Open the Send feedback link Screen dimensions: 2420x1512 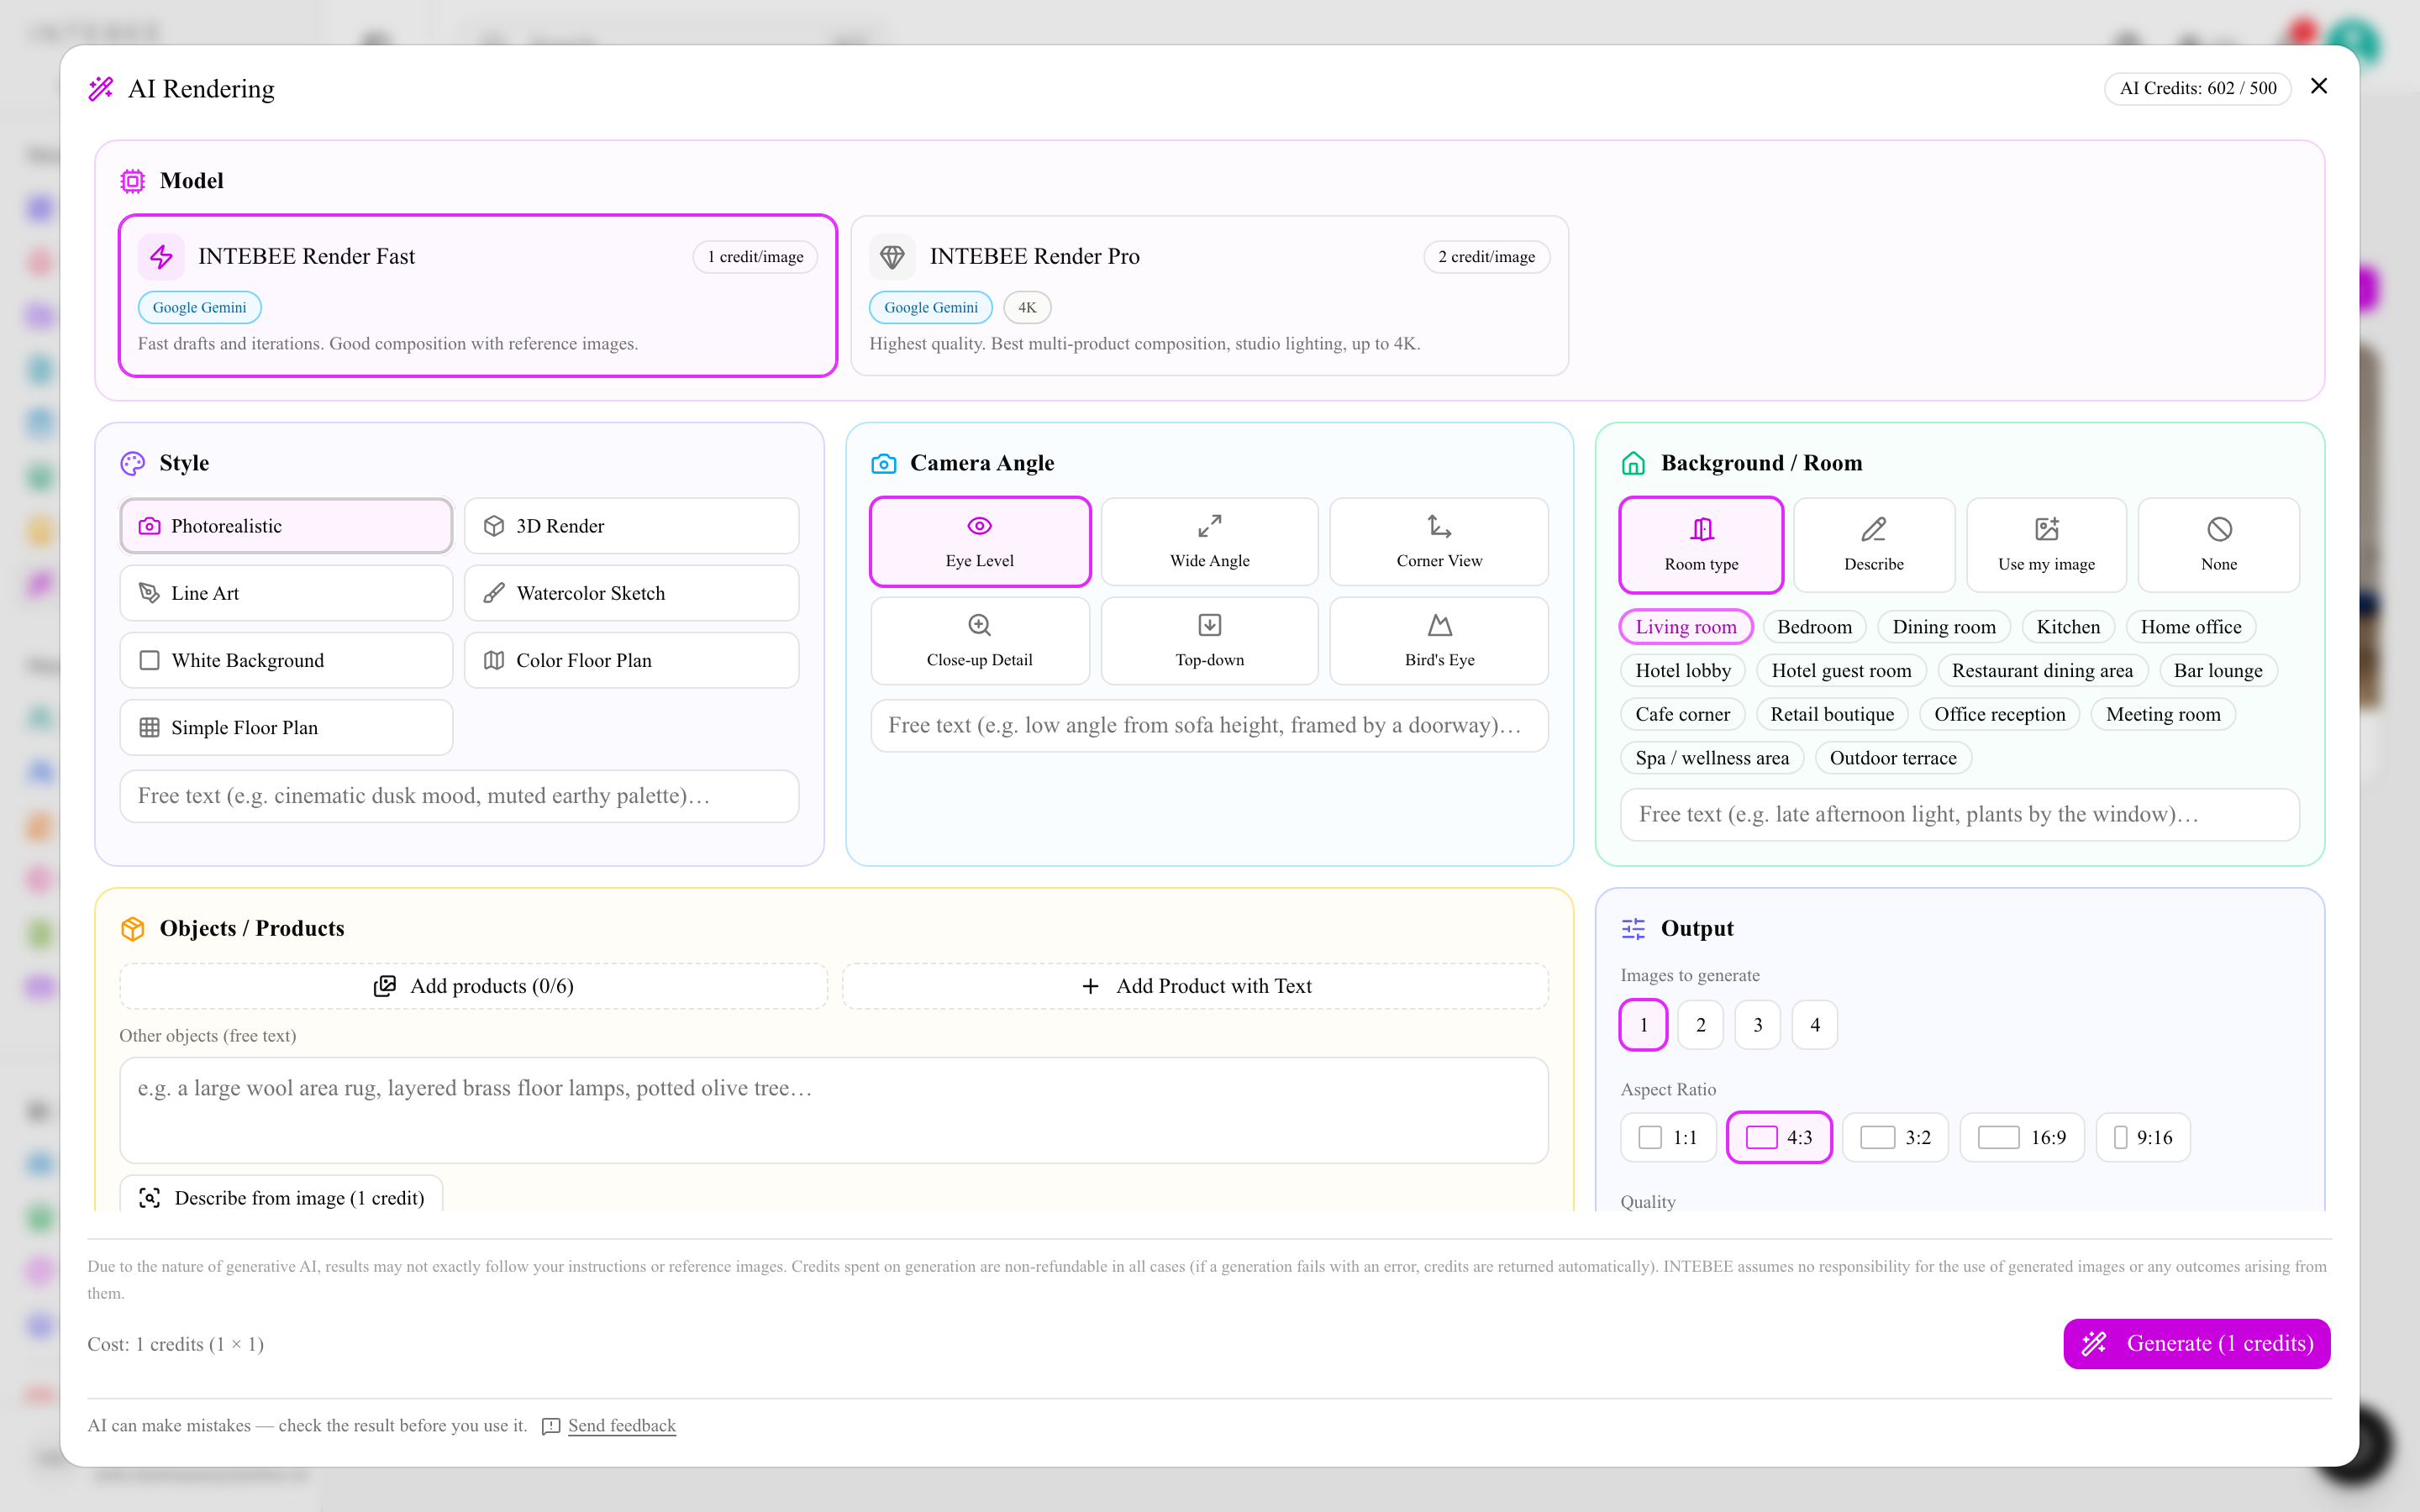[x=621, y=1425]
